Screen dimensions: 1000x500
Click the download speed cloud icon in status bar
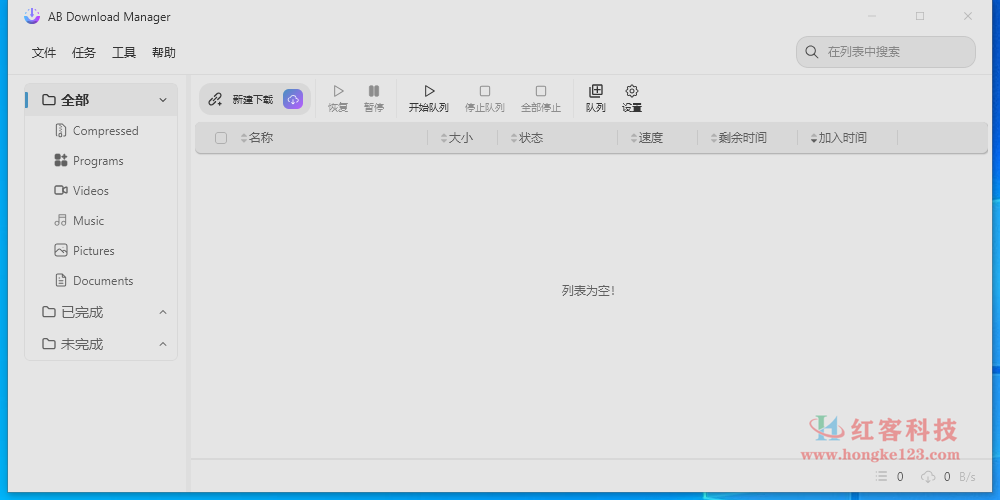click(x=929, y=476)
